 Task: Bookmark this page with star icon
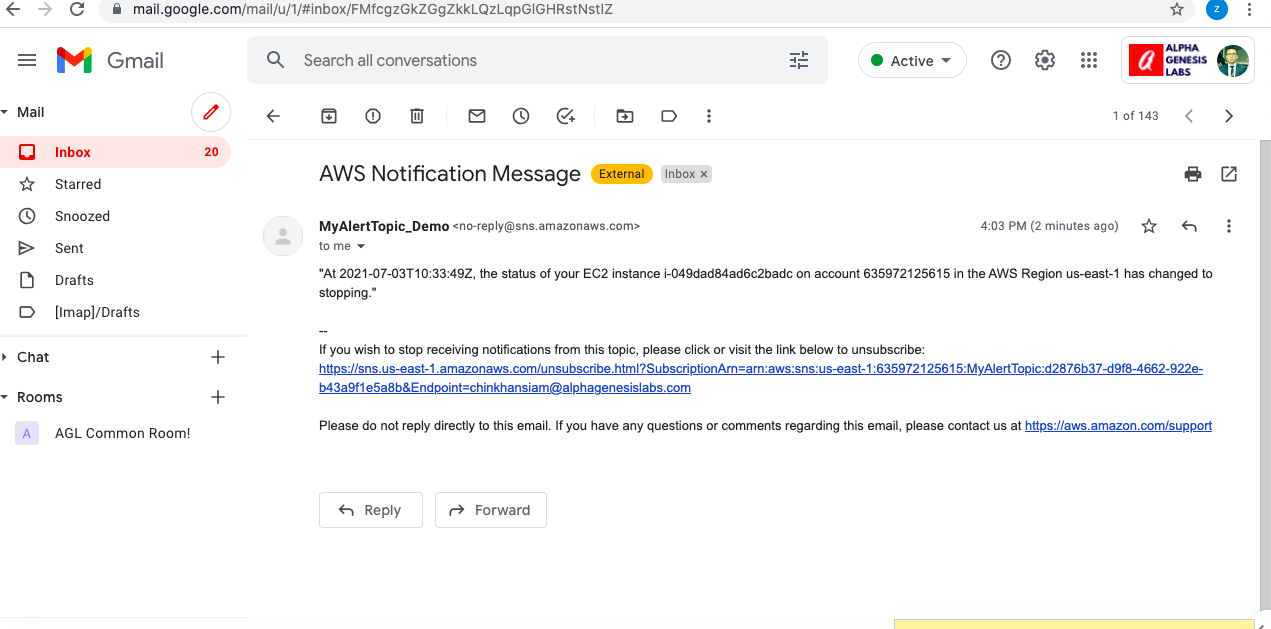coord(1177,9)
